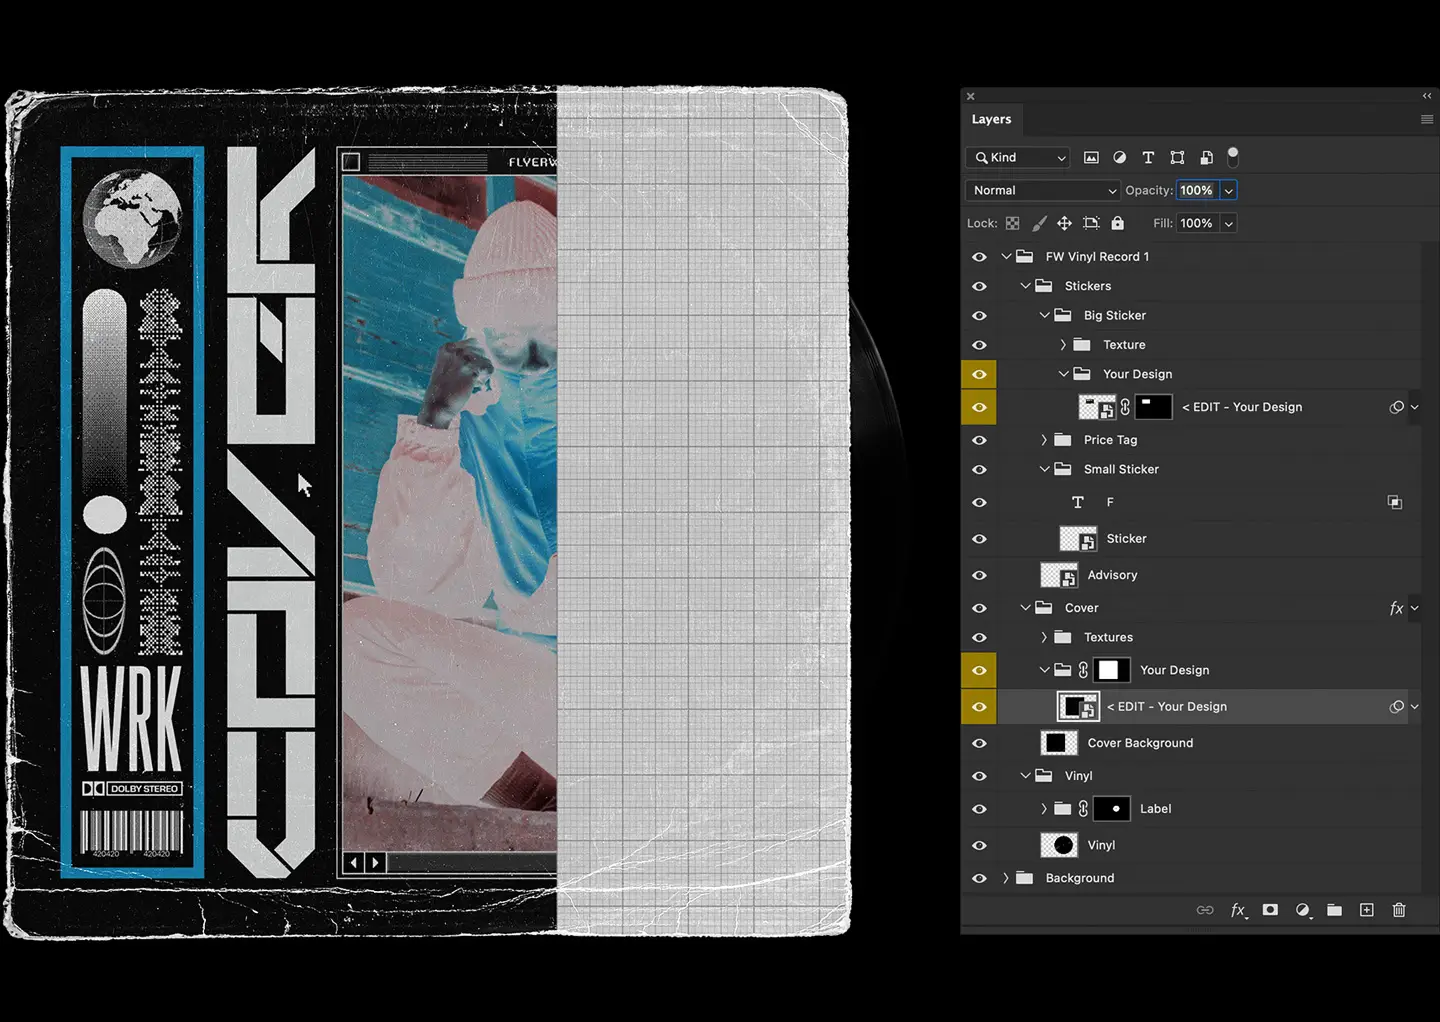Viewport: 1440px width, 1022px height.
Task: Hide the Advisory layer
Action: tap(979, 575)
